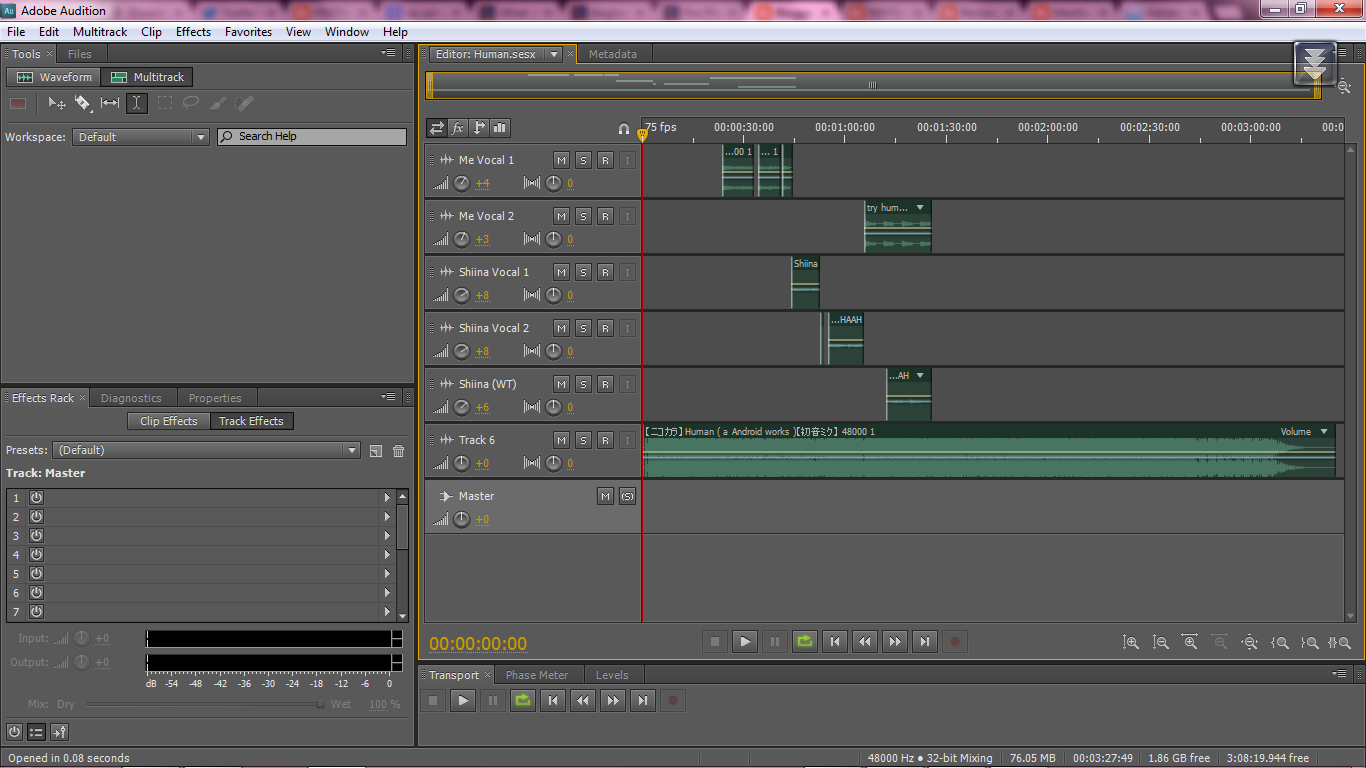Open the Editor: Human.sesx dropdown
This screenshot has height=768, width=1366.
[556, 54]
